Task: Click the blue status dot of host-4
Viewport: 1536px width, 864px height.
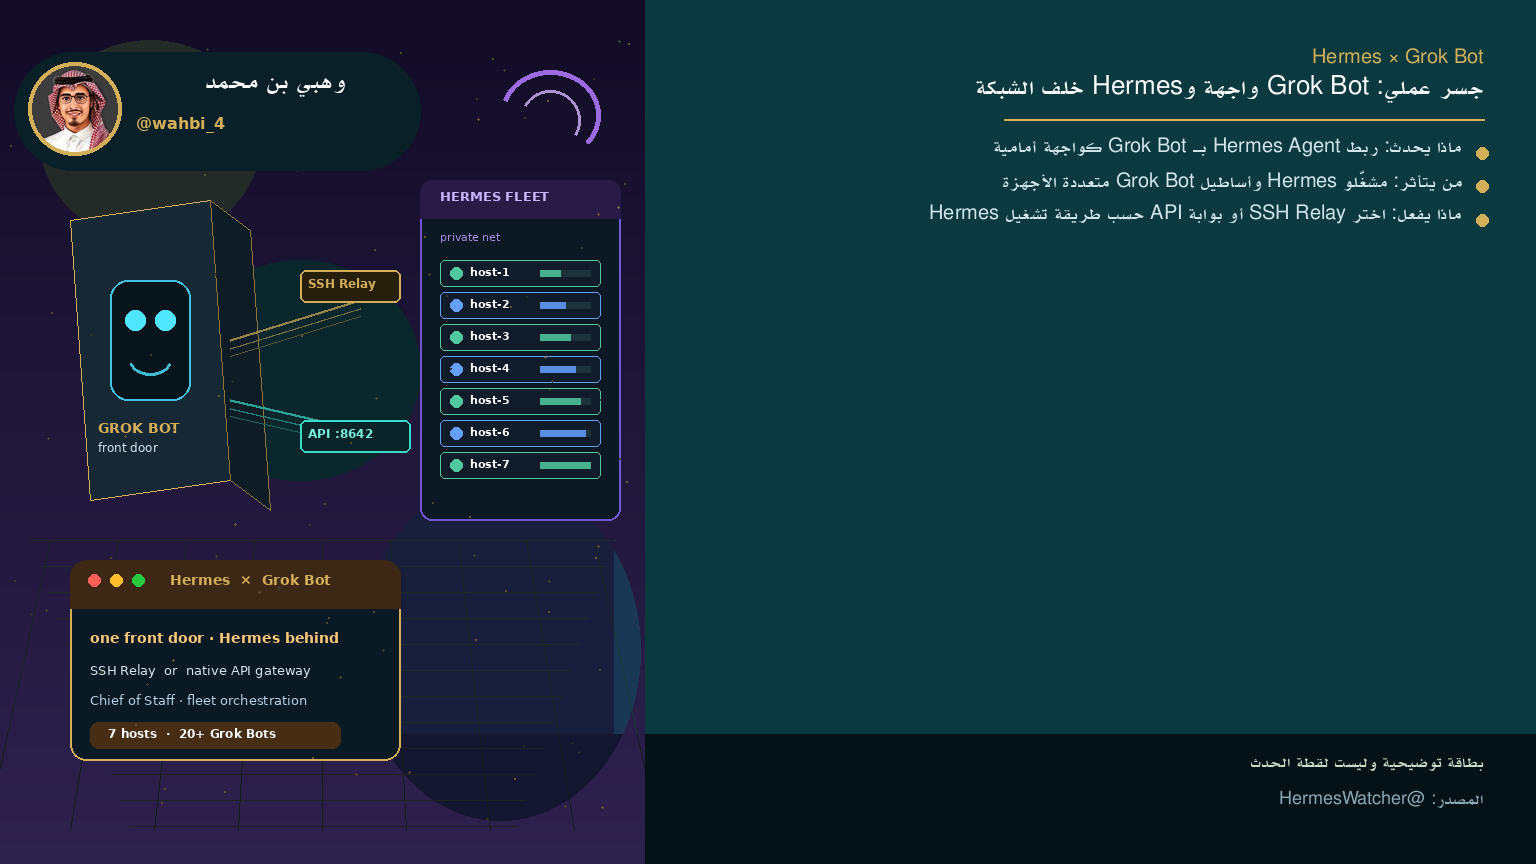Action: [x=456, y=369]
